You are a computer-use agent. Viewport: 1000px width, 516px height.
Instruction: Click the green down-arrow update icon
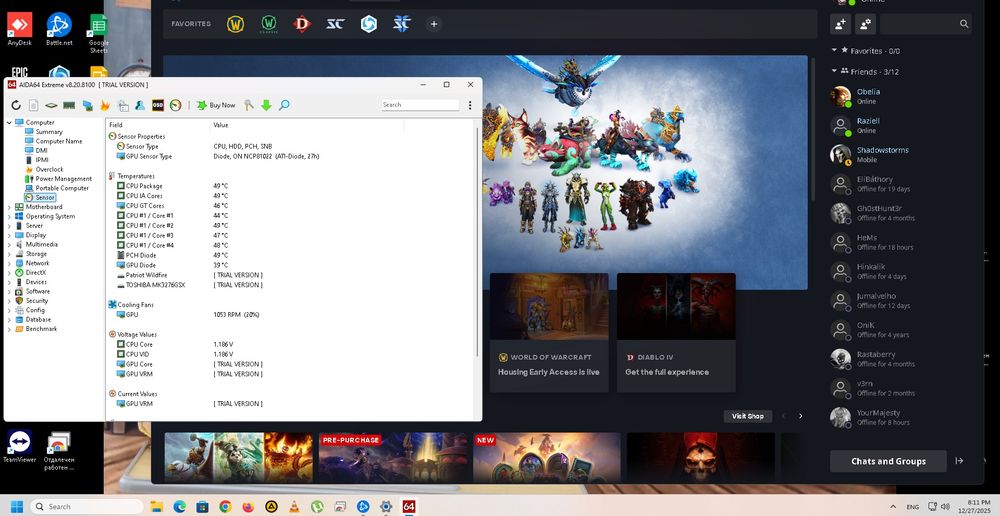tap(266, 105)
